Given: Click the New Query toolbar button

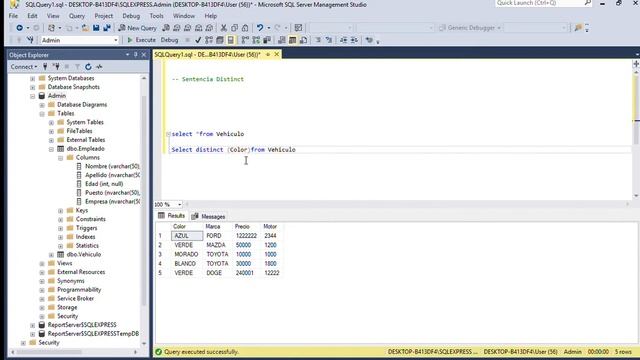Looking at the screenshot, I should [138, 28].
